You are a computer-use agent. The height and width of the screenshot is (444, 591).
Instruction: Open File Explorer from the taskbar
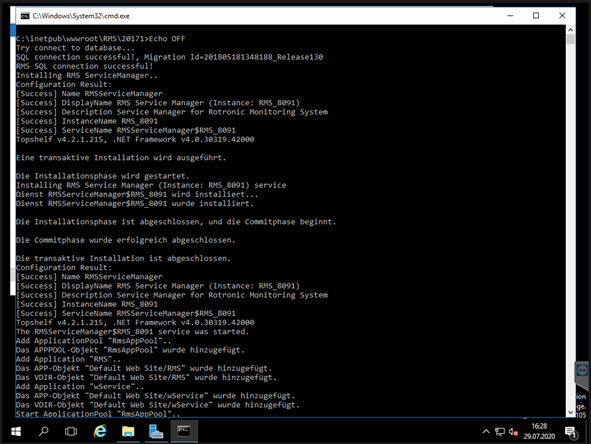click(x=128, y=432)
